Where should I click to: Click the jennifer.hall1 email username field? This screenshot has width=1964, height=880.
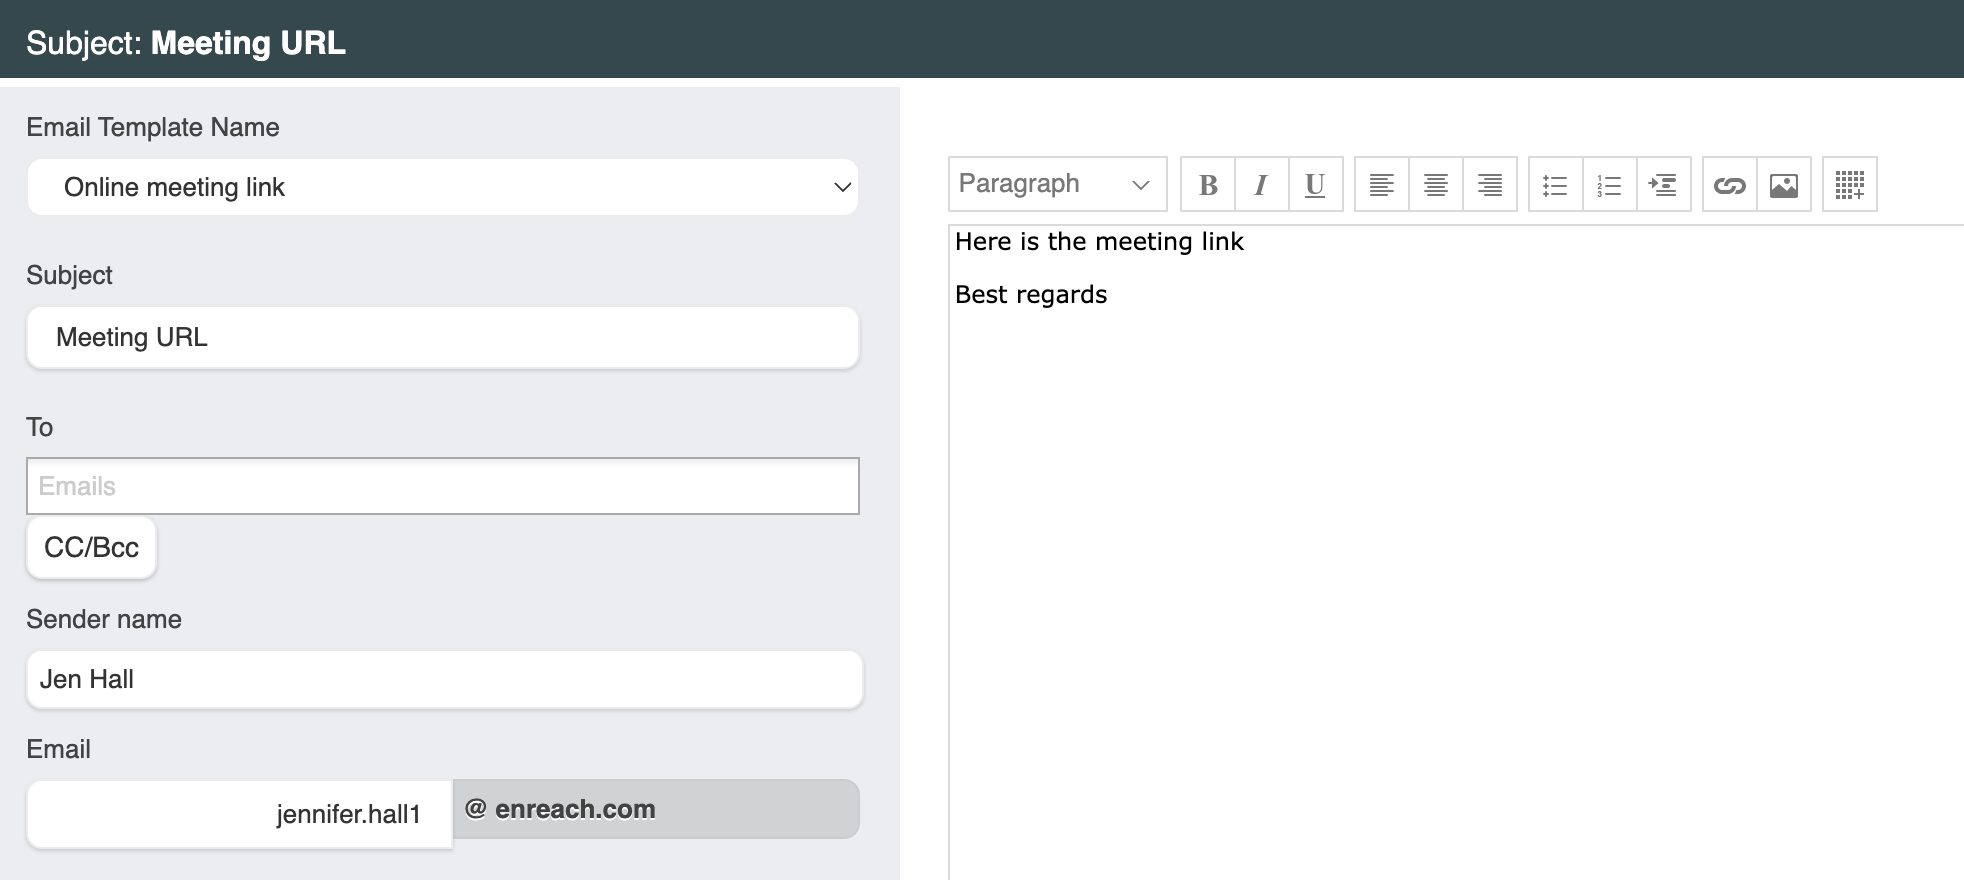tap(239, 814)
